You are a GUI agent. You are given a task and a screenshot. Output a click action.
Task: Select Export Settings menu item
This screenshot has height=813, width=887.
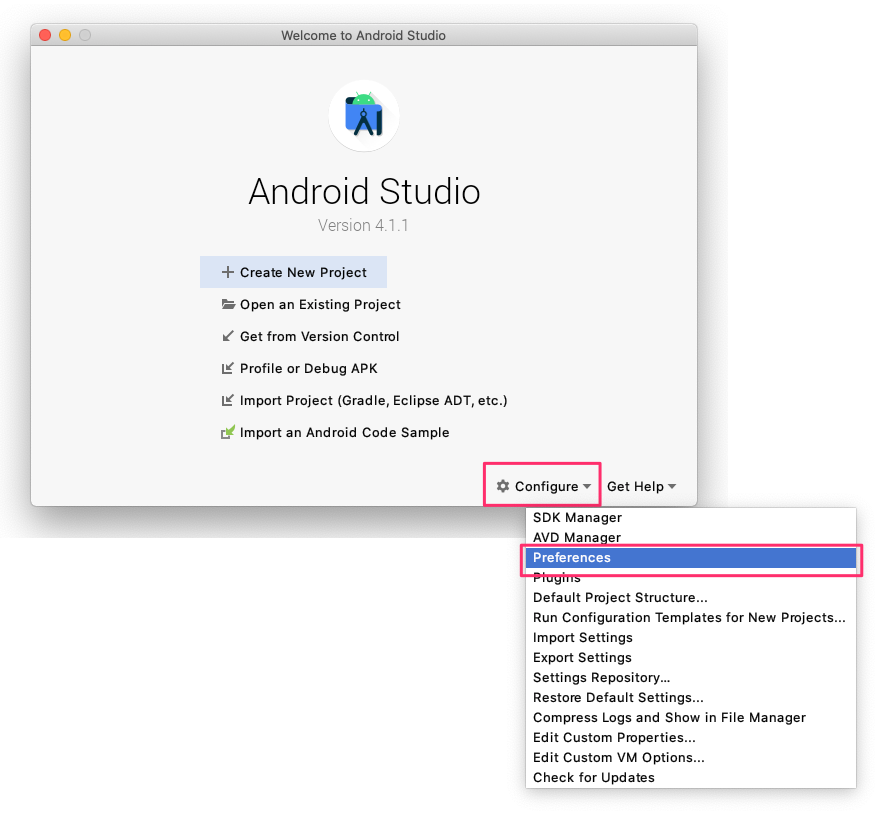pos(691,657)
